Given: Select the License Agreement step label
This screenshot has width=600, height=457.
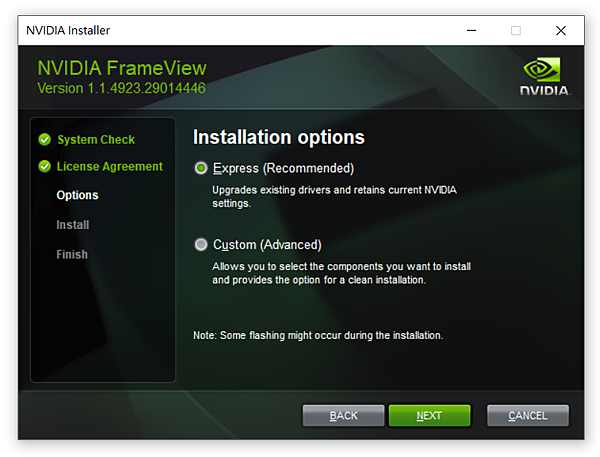Looking at the screenshot, I should [x=109, y=166].
